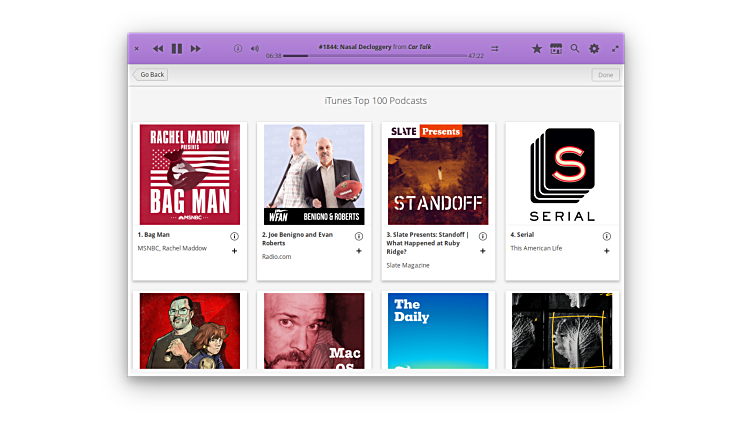Click the star favorites icon
The width and height of the screenshot is (752, 423).
(x=536, y=48)
